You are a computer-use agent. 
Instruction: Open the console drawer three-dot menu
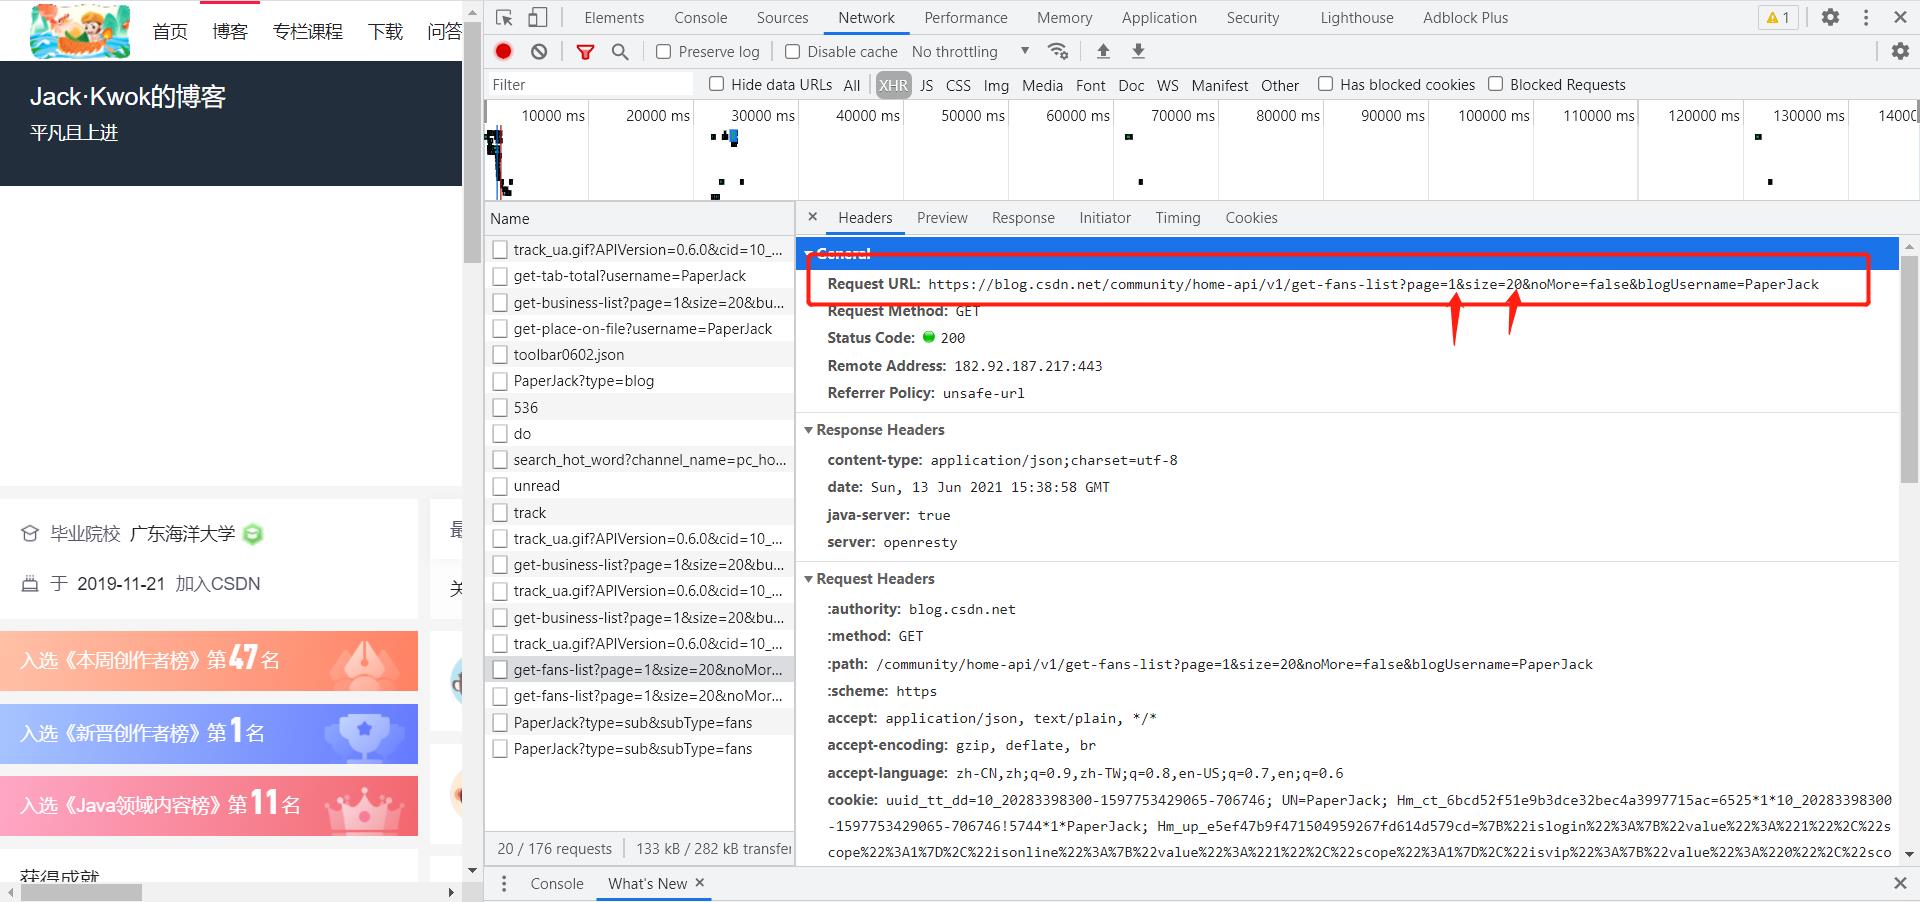504,883
